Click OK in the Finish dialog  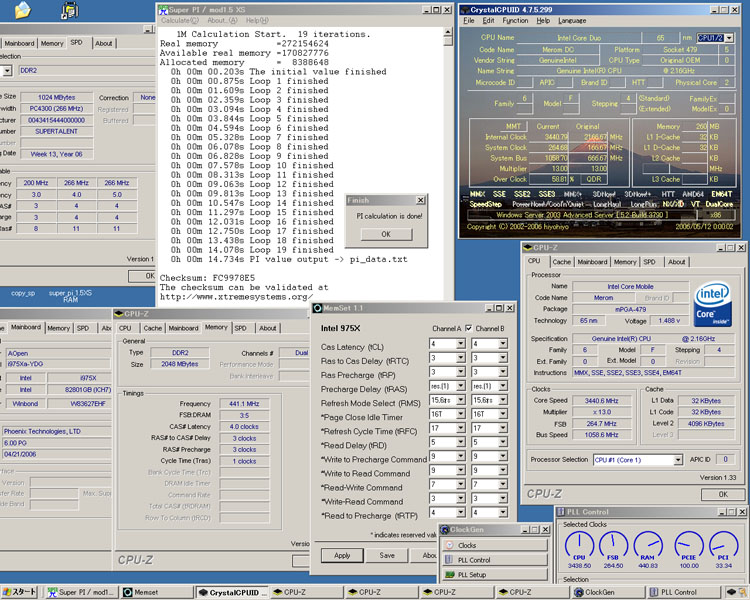point(386,234)
